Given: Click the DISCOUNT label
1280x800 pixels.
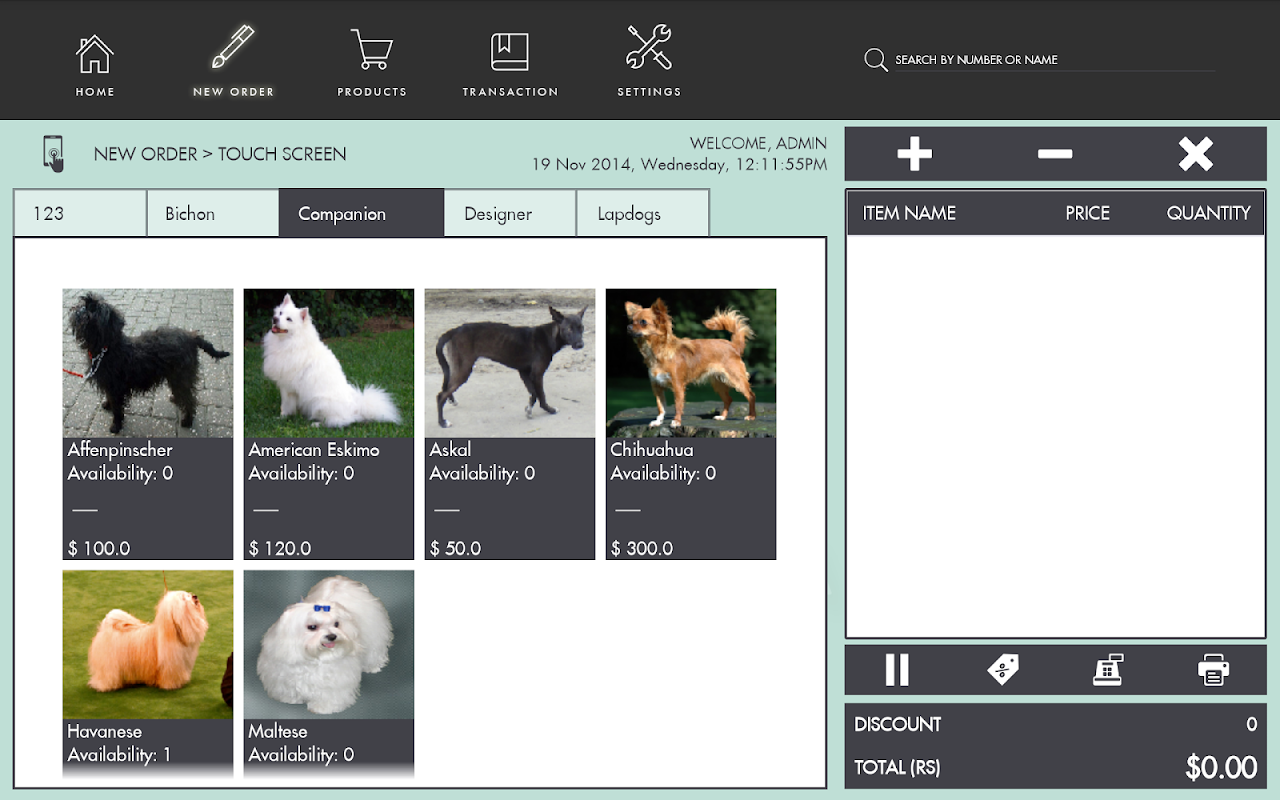Looking at the screenshot, I should click(897, 724).
